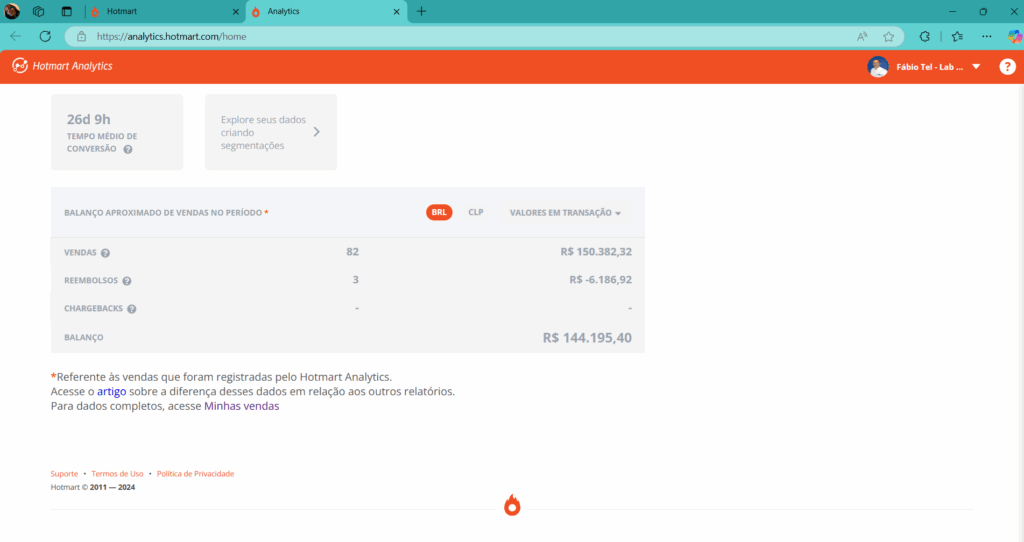Open browser extensions icon
This screenshot has height=542, width=1024.
click(x=924, y=37)
